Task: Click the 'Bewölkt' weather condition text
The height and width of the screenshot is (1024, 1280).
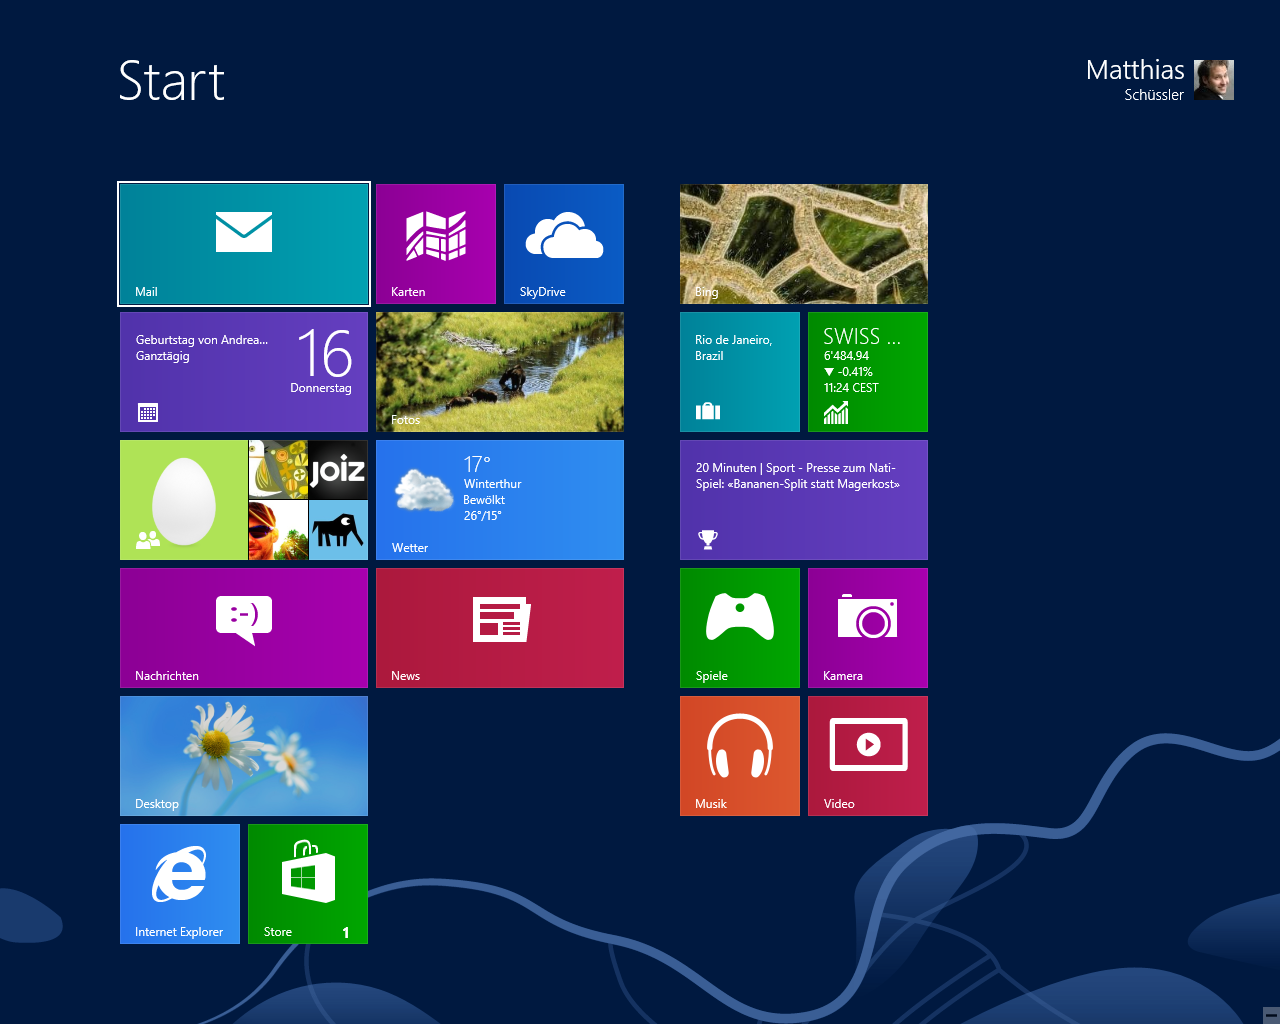Action: [x=484, y=500]
